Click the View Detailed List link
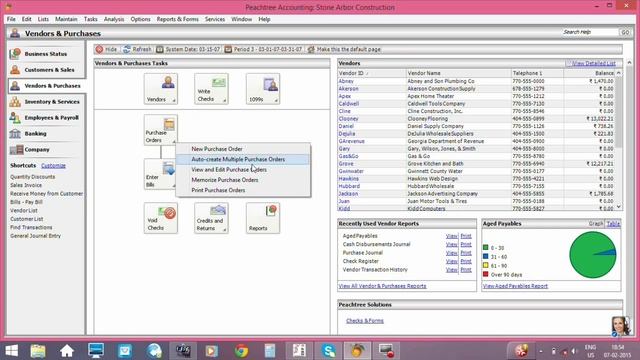Viewport: 640px width, 360px height. pos(593,63)
